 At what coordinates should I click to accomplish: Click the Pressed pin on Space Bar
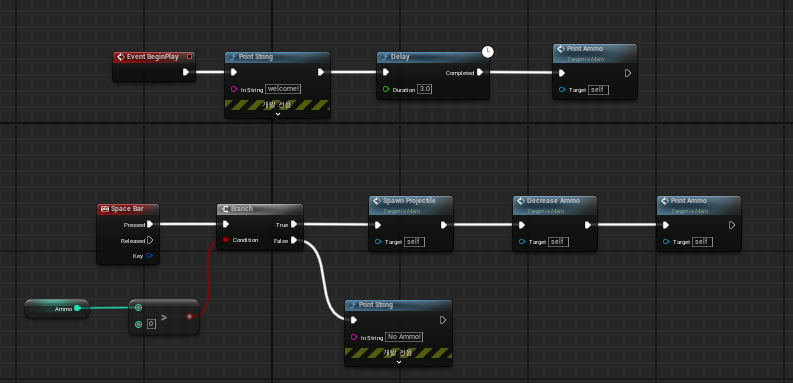pyautogui.click(x=150, y=224)
